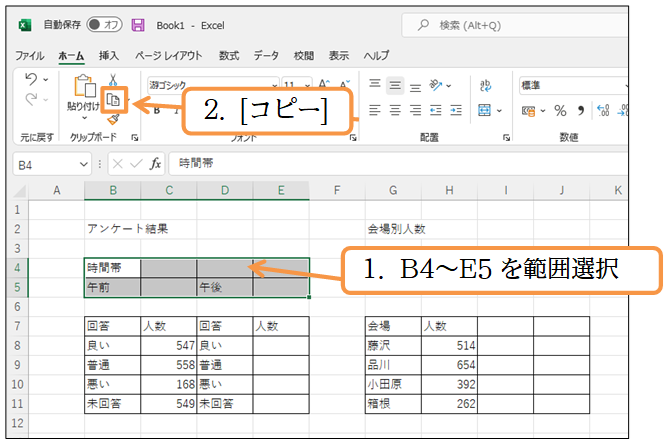Click the cell containing 藤沢
Screen dimensions: 665x444
point(393,346)
